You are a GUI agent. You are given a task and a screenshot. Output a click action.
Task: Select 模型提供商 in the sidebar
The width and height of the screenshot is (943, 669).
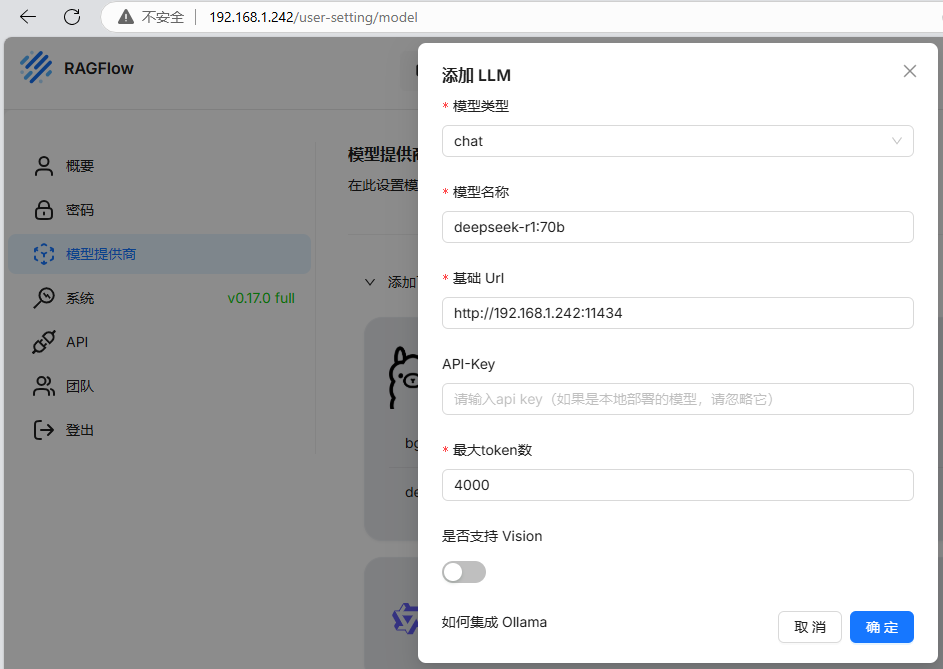tap(100, 254)
